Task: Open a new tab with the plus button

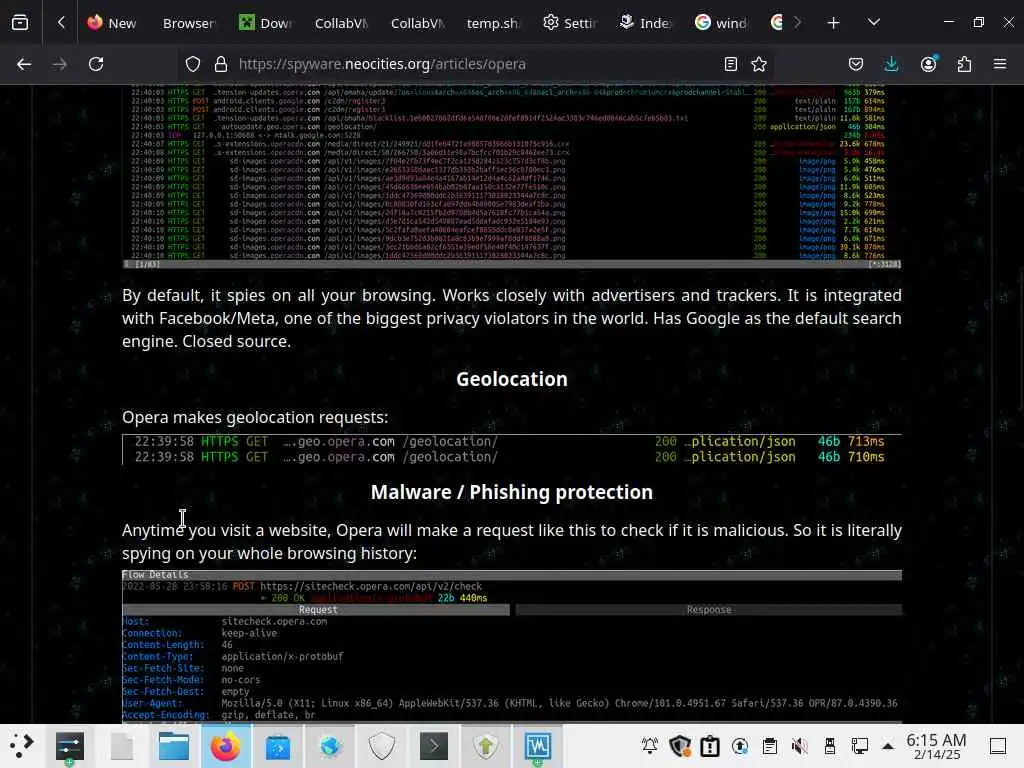Action: click(x=833, y=23)
